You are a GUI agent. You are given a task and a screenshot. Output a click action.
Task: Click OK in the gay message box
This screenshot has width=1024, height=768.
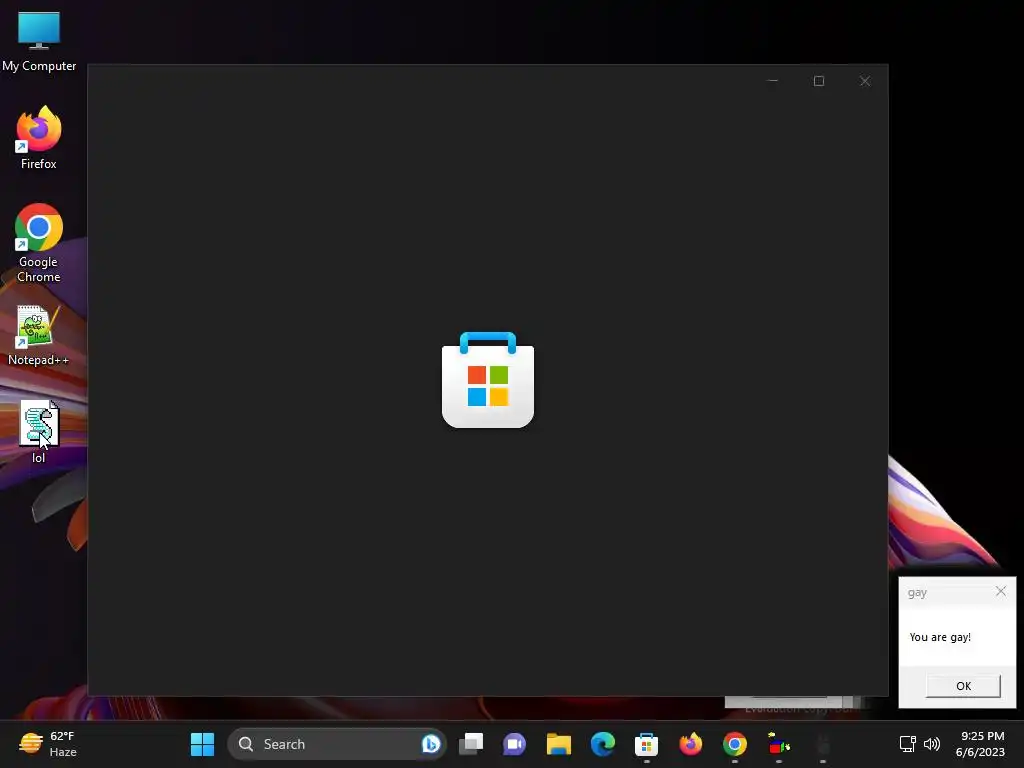pyautogui.click(x=963, y=686)
